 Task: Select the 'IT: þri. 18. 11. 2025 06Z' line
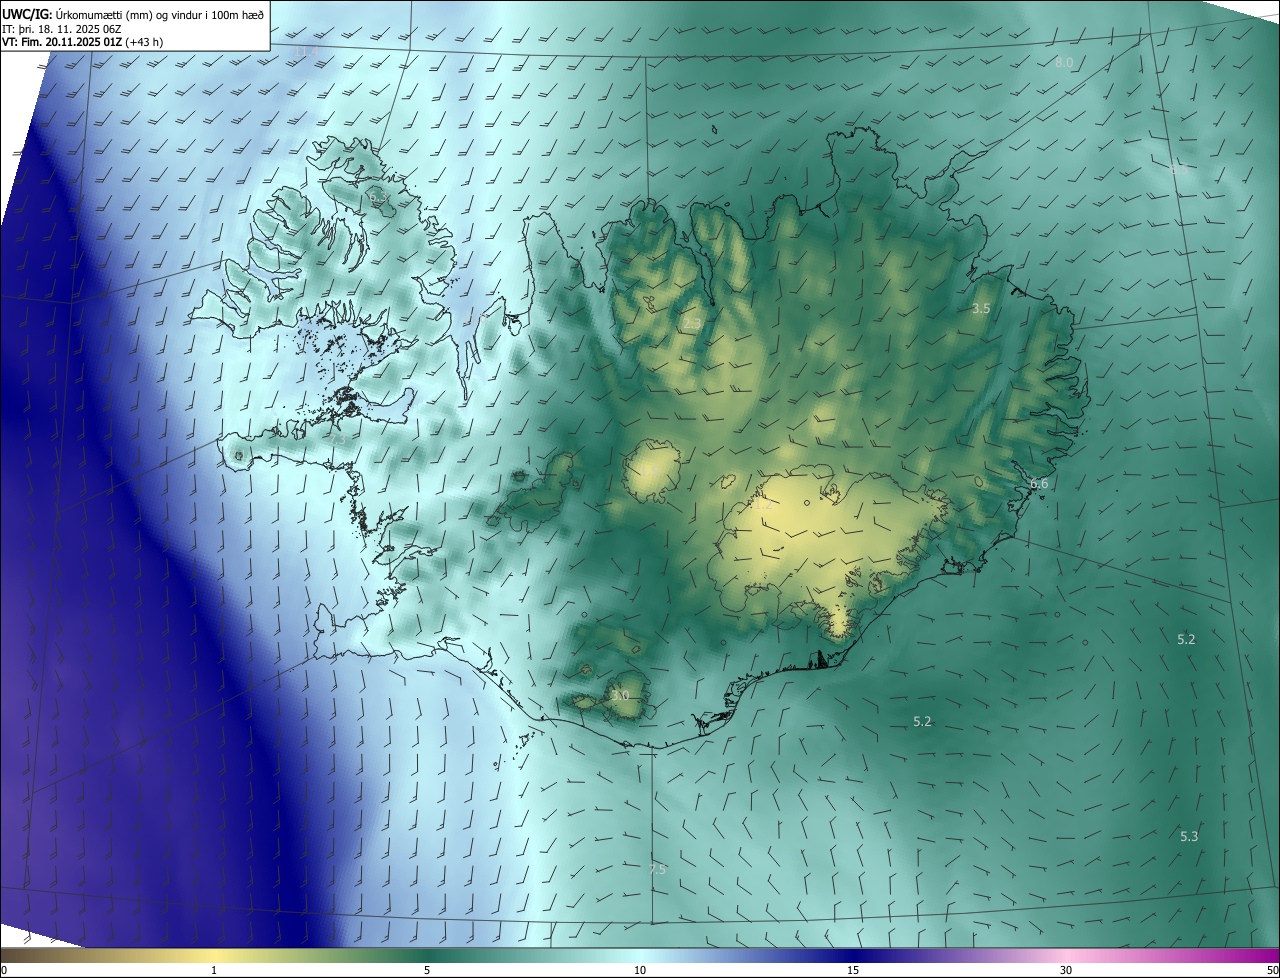pos(62,29)
